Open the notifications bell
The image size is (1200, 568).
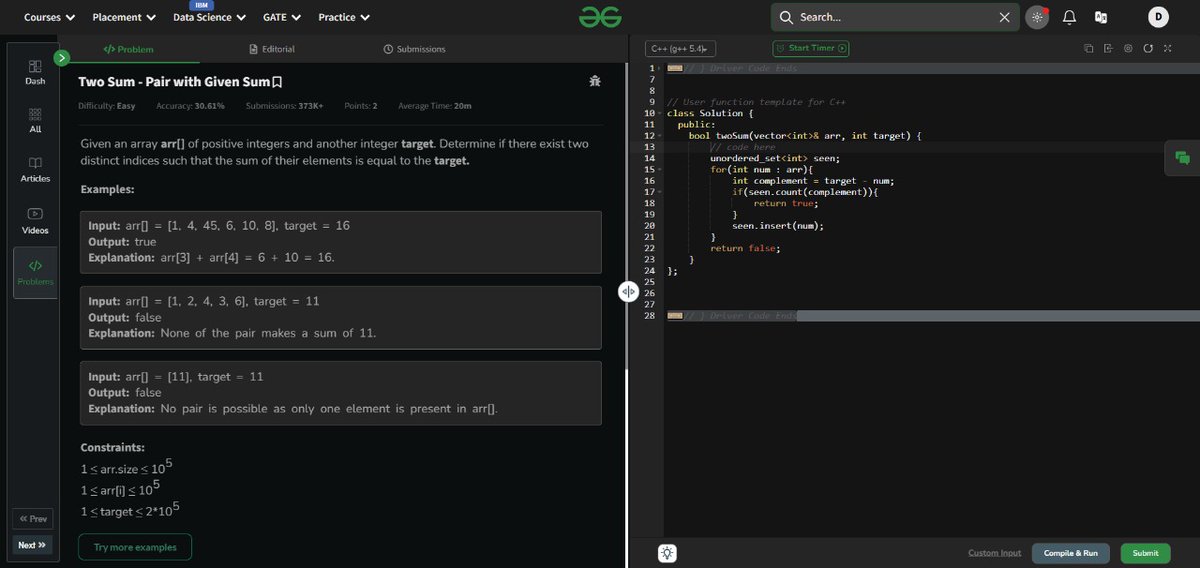click(1069, 17)
